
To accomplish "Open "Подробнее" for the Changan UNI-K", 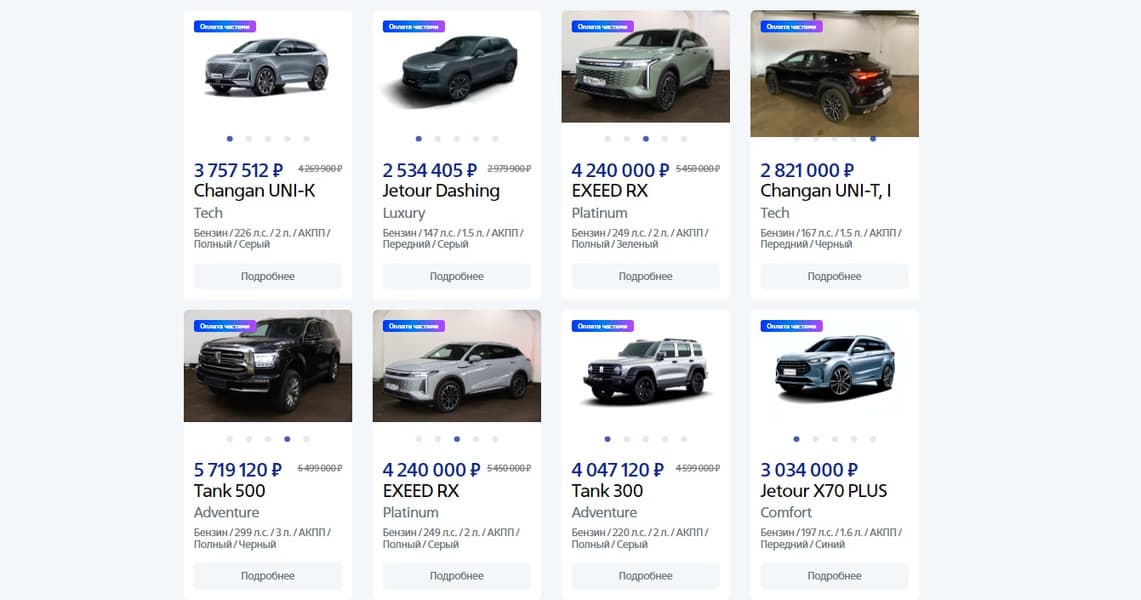I will [x=268, y=276].
